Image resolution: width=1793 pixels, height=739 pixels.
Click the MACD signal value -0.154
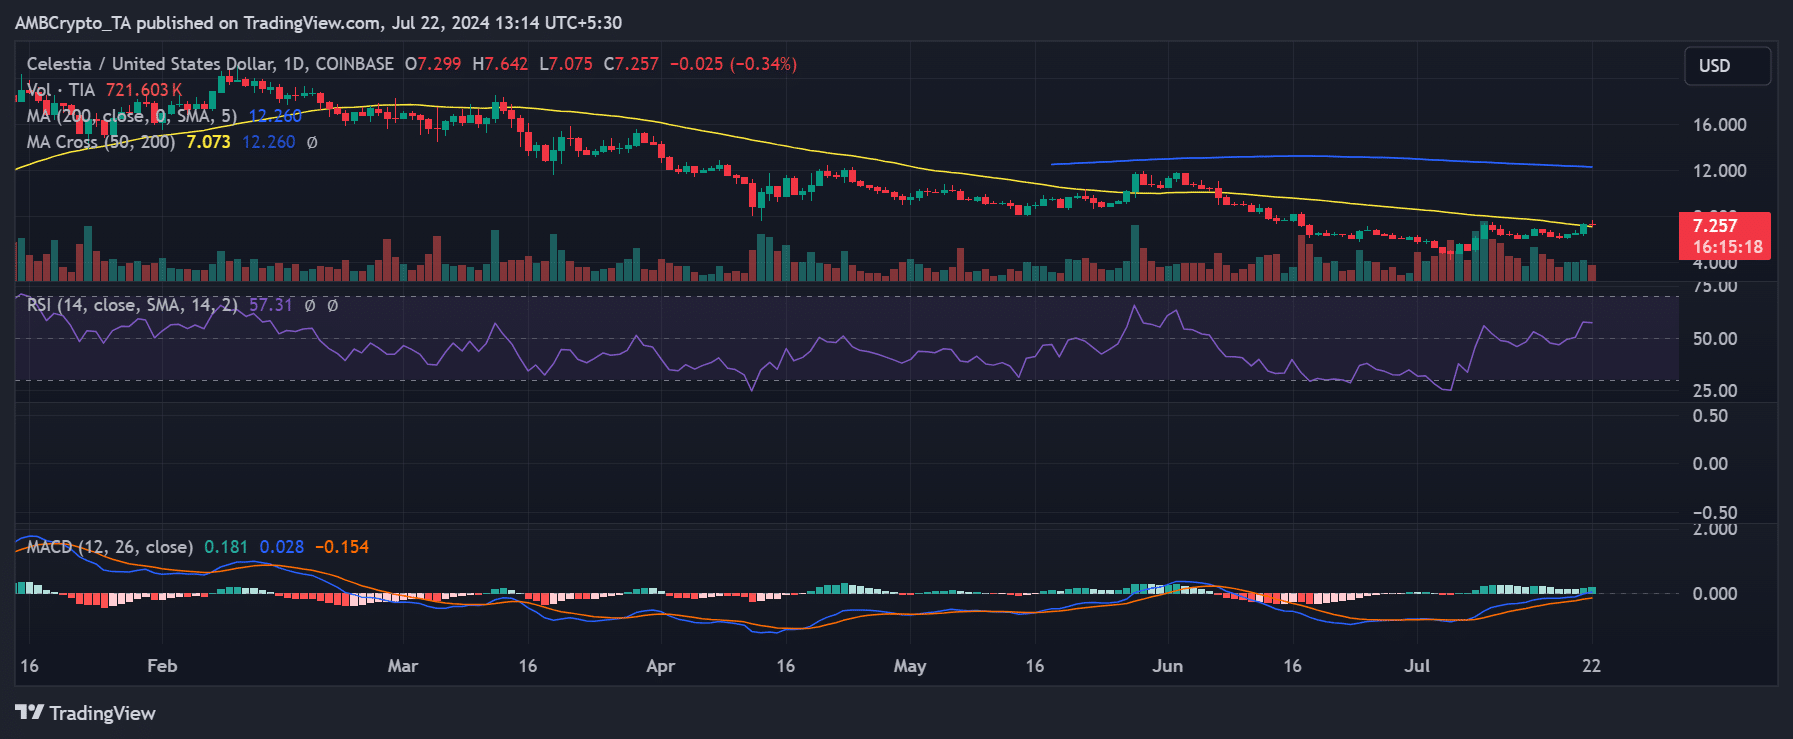[342, 547]
